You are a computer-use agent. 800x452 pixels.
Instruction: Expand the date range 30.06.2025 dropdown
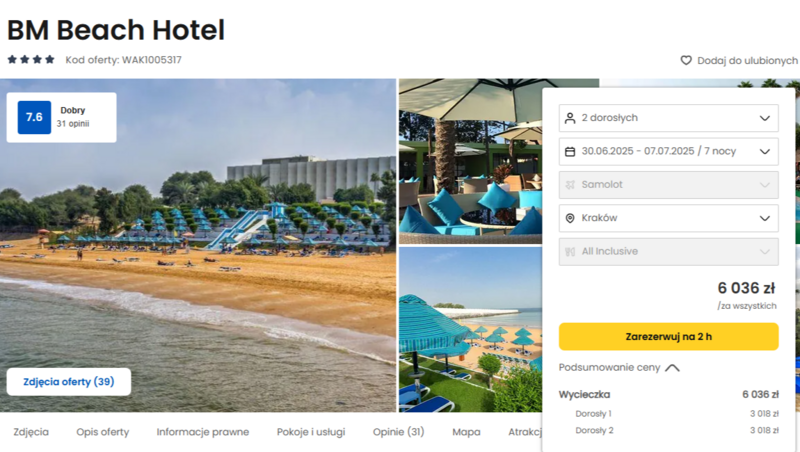668,152
